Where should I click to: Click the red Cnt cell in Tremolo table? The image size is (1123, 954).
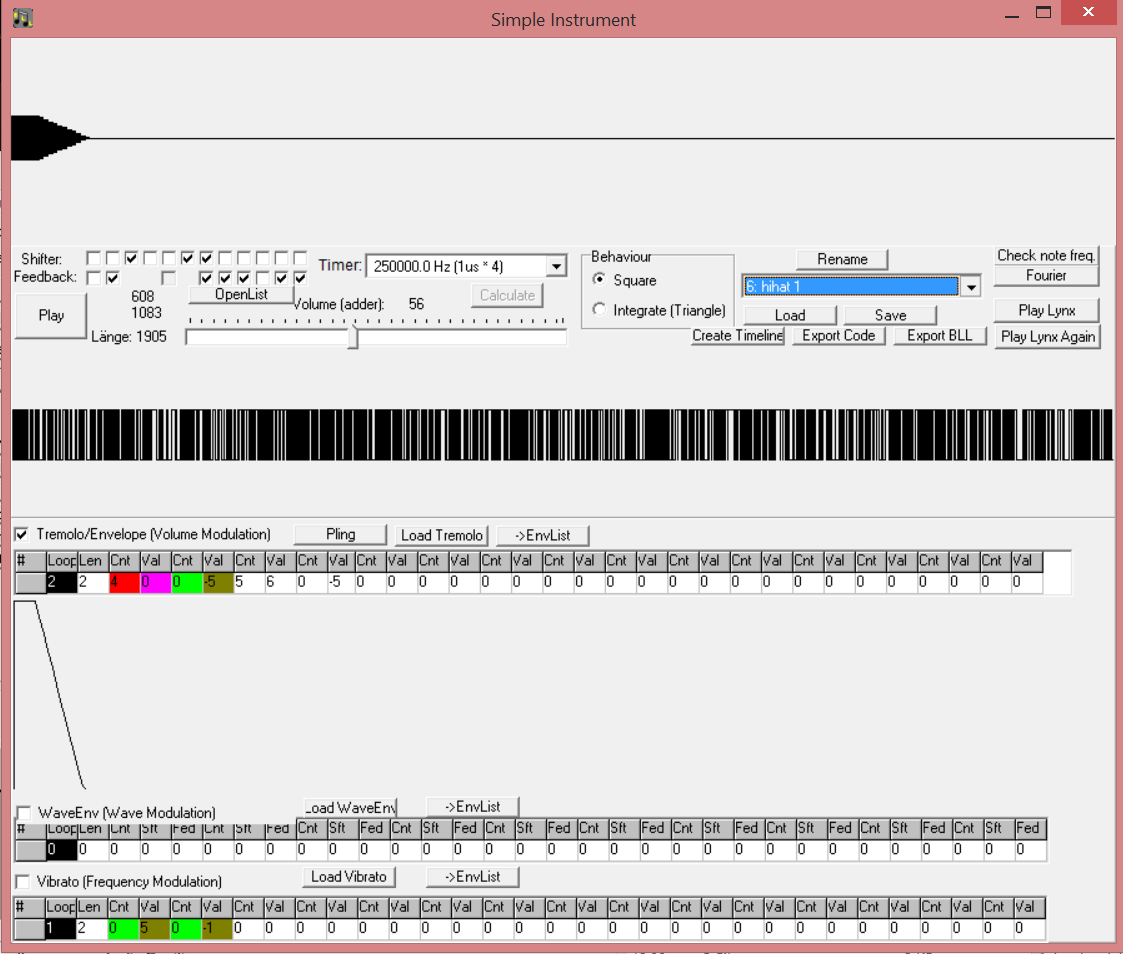[x=124, y=582]
